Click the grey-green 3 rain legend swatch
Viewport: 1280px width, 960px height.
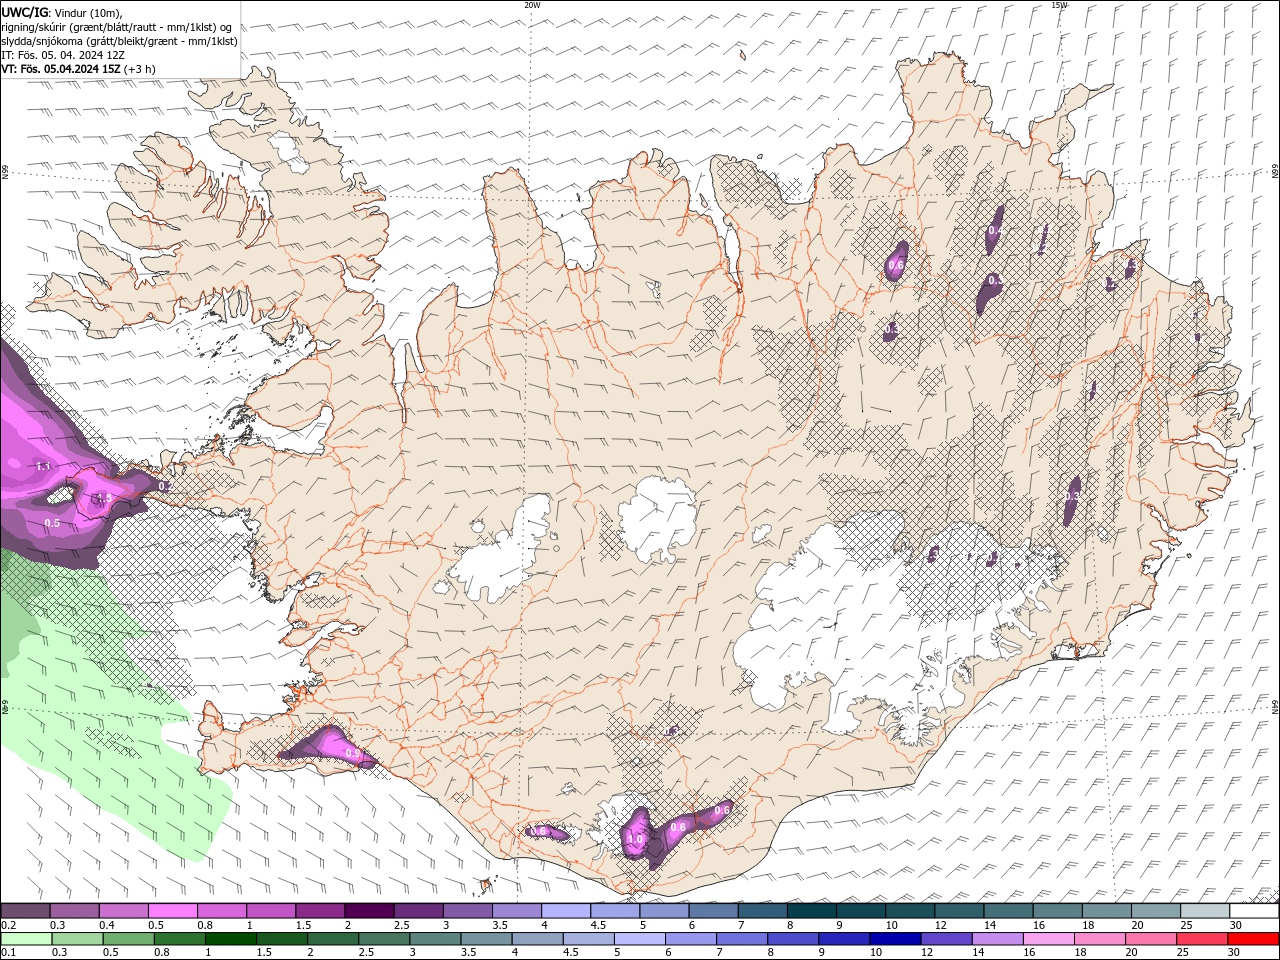click(x=435, y=939)
